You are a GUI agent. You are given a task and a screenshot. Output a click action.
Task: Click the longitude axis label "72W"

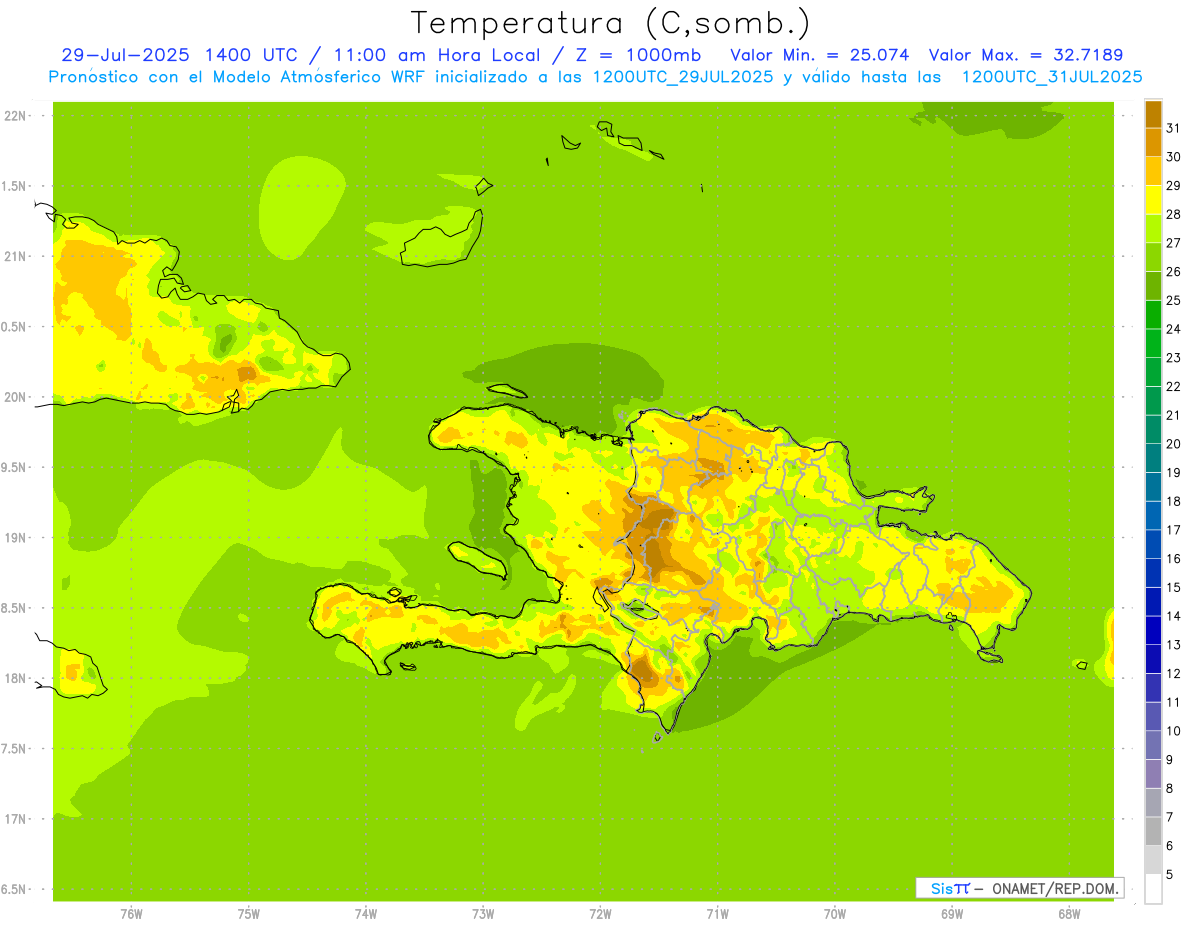601,914
